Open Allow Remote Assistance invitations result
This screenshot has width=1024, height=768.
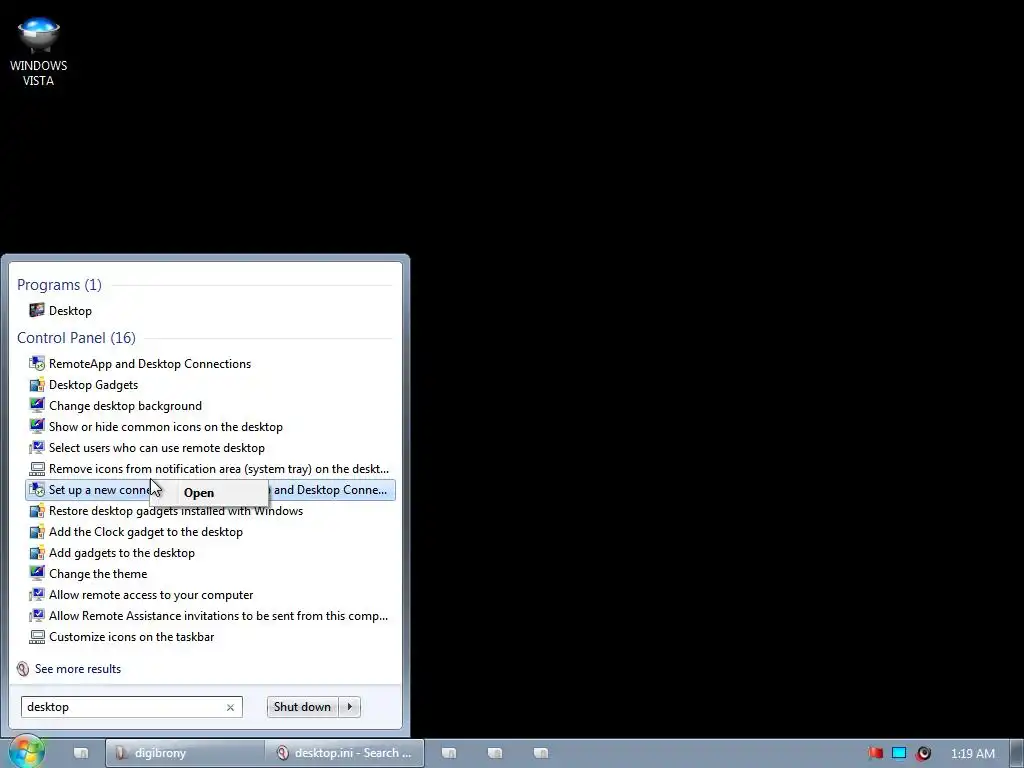[210, 616]
